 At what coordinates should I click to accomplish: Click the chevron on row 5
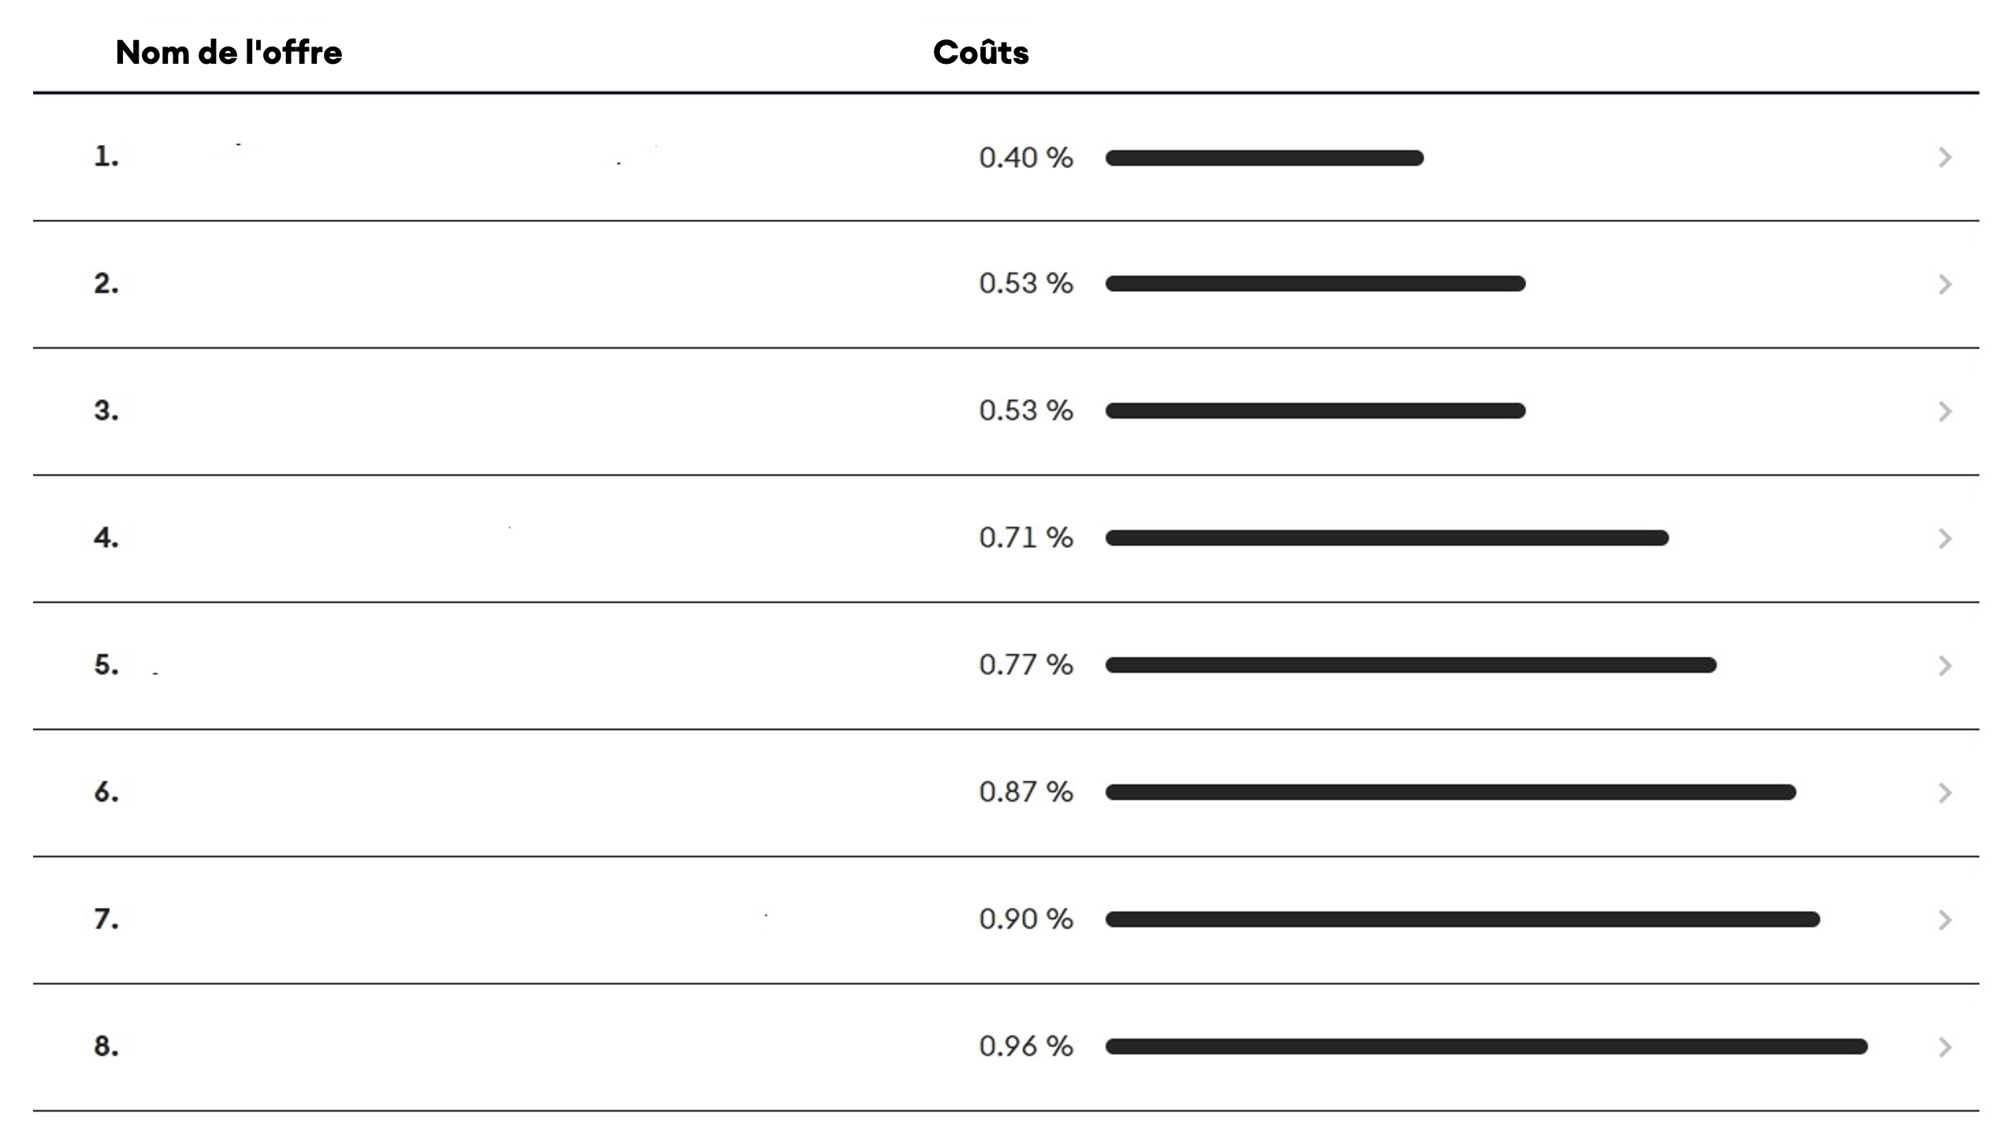(1945, 665)
